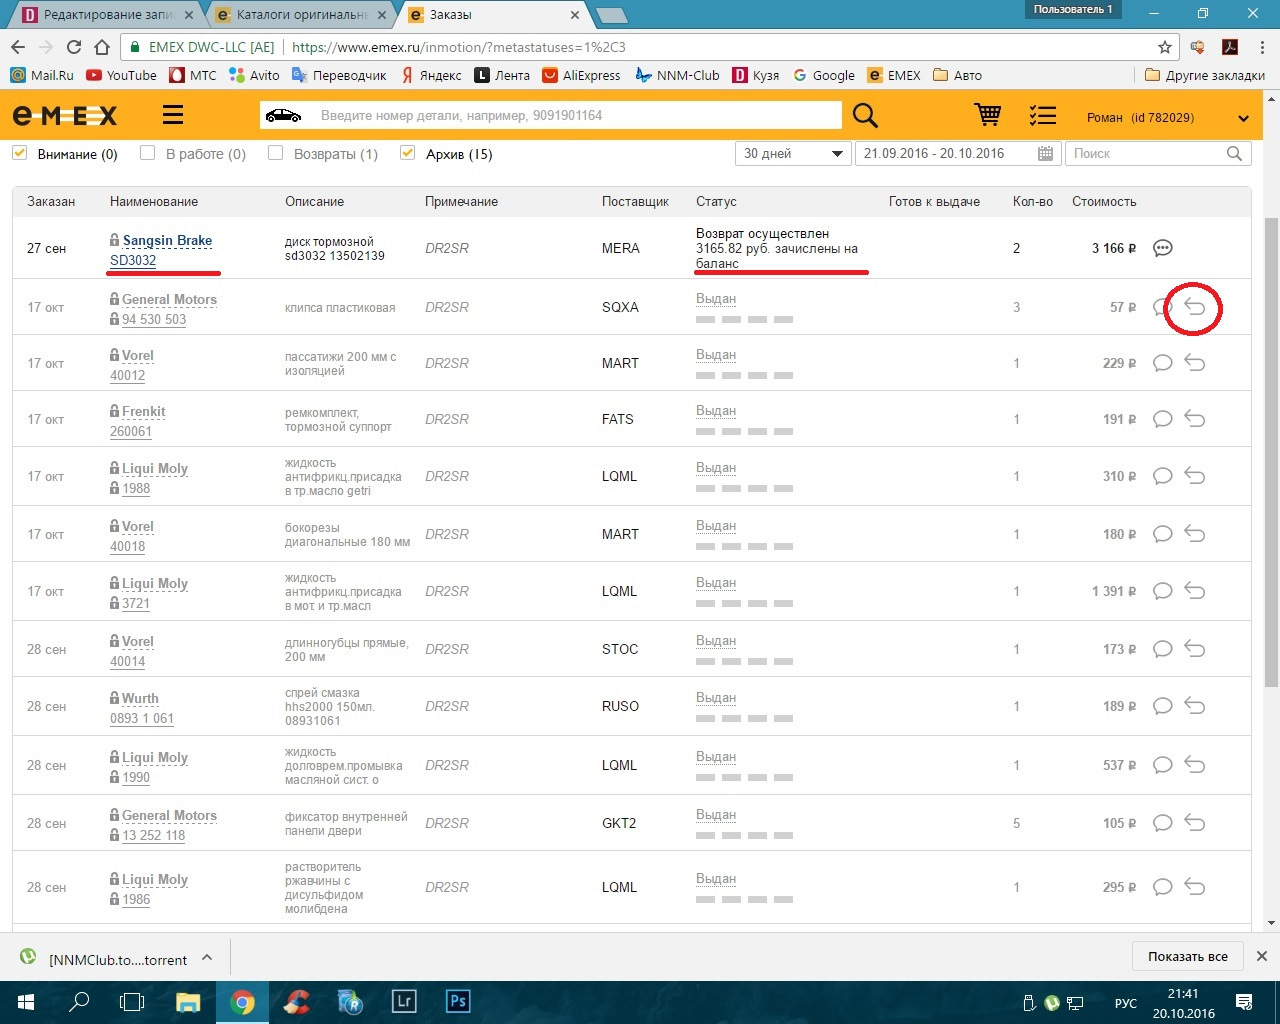Open the calendar date picker icon
1280x1024 pixels.
coord(1045,153)
